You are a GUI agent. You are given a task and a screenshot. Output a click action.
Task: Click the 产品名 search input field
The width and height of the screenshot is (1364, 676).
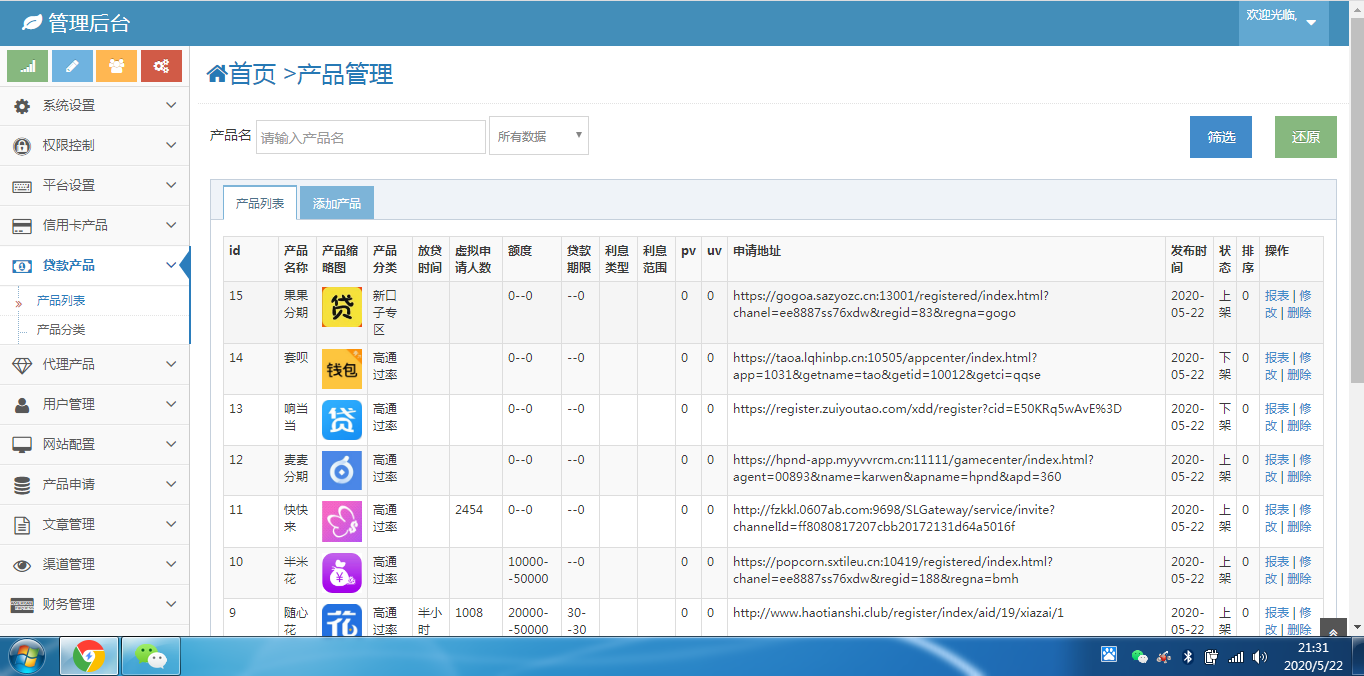(x=371, y=137)
